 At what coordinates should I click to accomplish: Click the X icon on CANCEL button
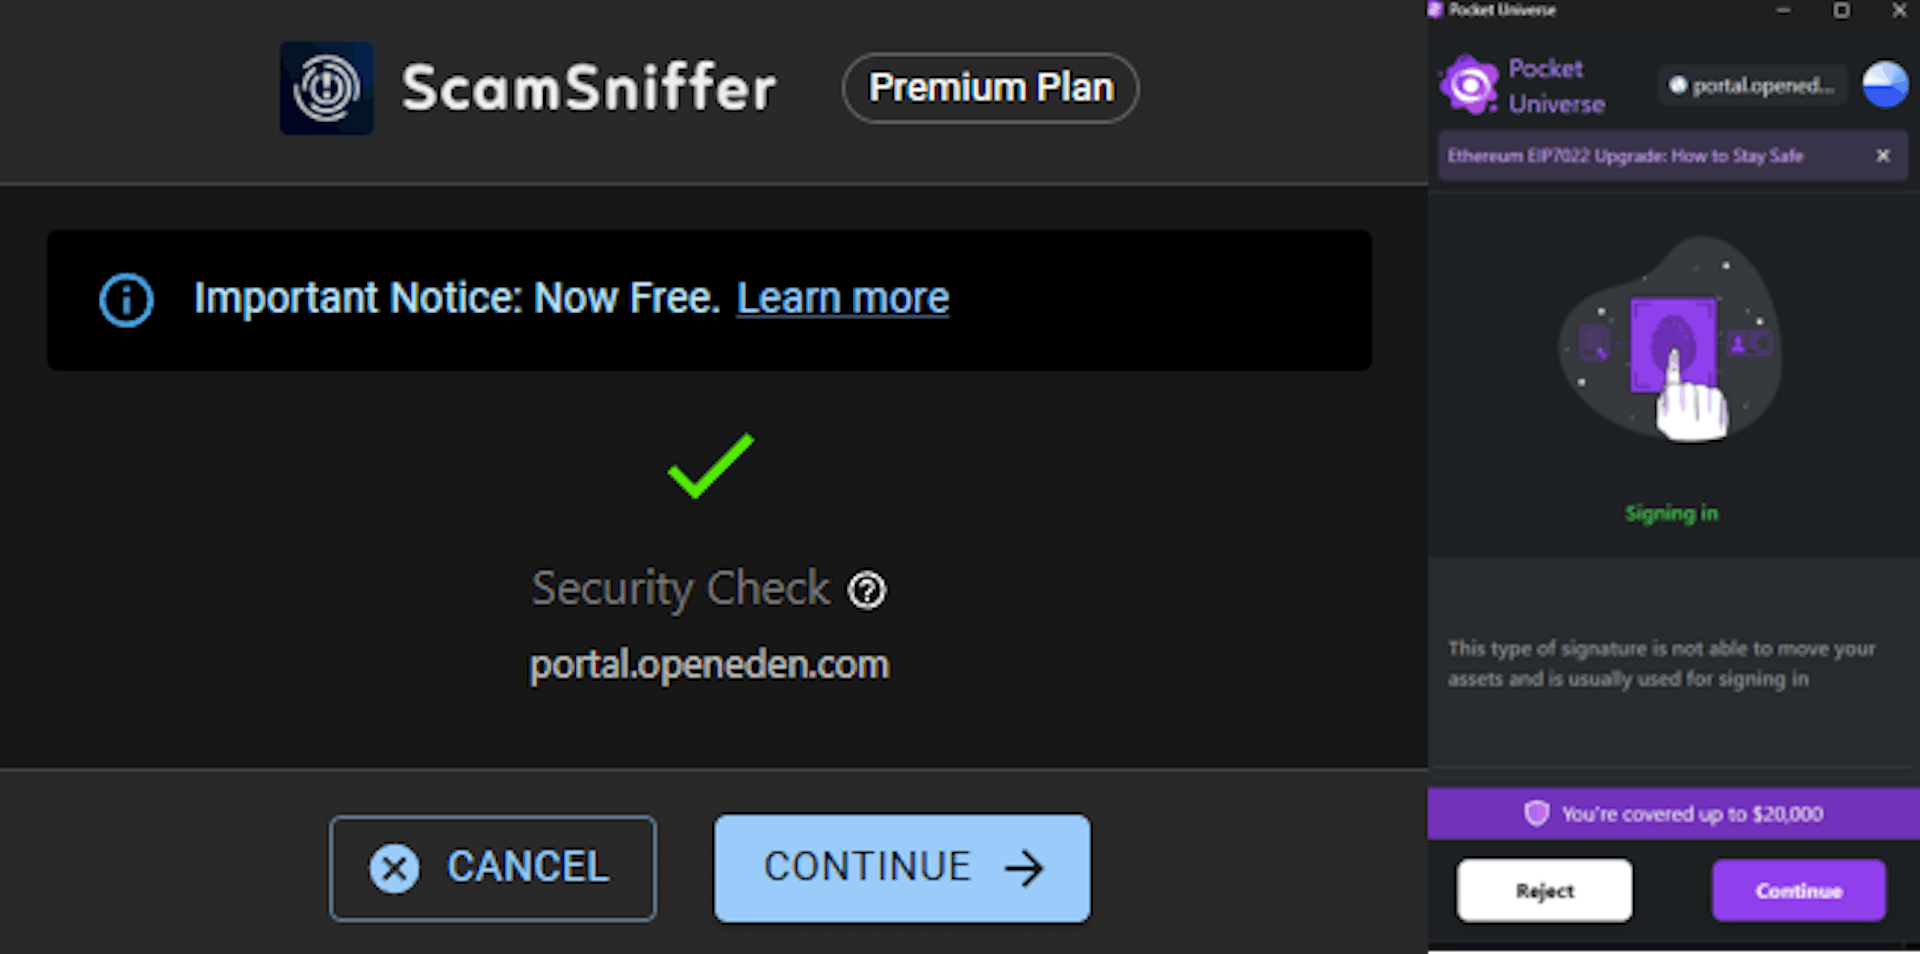(395, 868)
